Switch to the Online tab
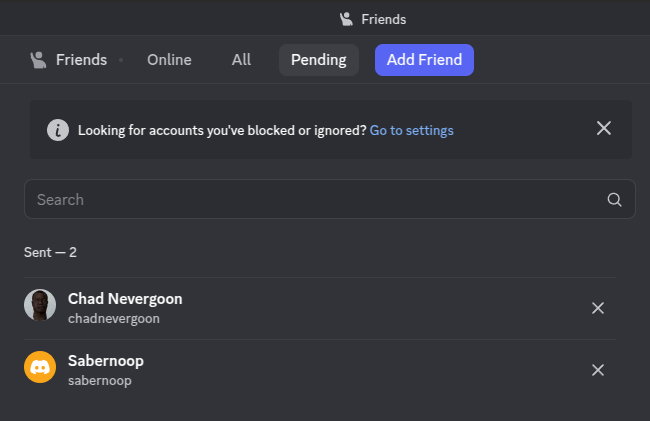Viewport: 650px width, 421px height. (x=169, y=60)
